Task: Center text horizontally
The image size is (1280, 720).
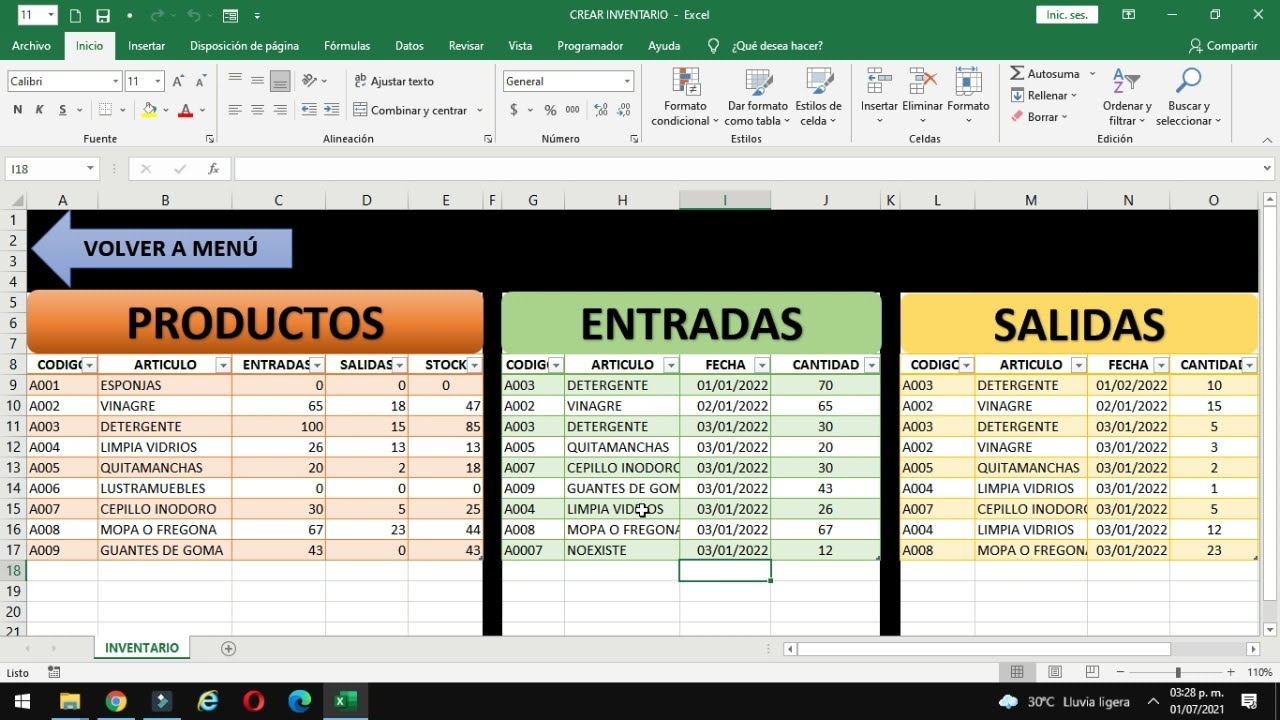Action: click(257, 110)
